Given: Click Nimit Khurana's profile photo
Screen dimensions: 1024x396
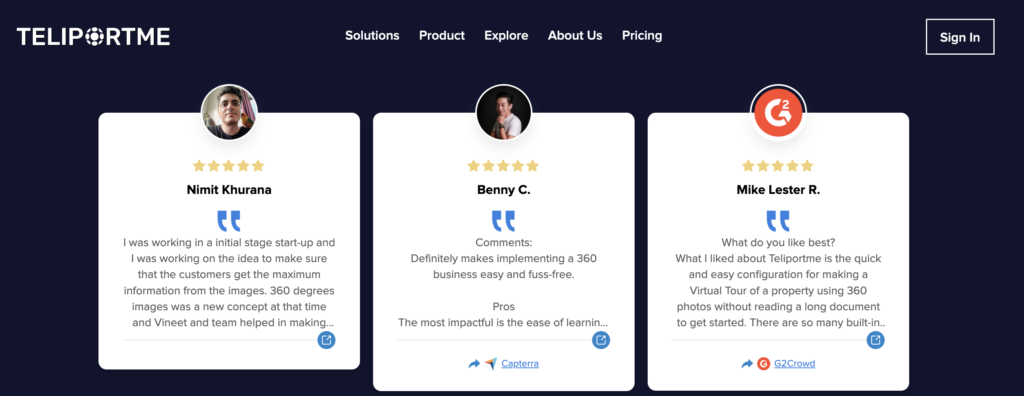Looking at the screenshot, I should click(x=229, y=112).
